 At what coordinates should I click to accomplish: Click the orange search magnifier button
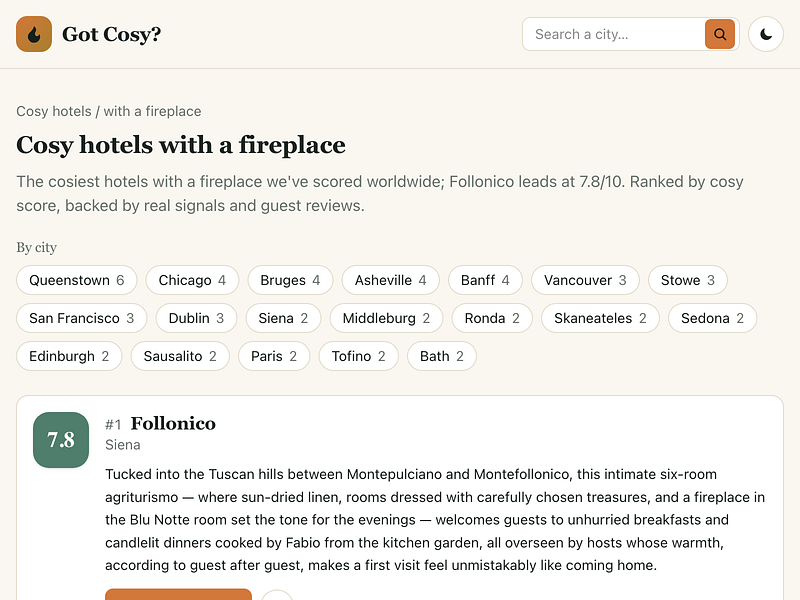pos(719,34)
